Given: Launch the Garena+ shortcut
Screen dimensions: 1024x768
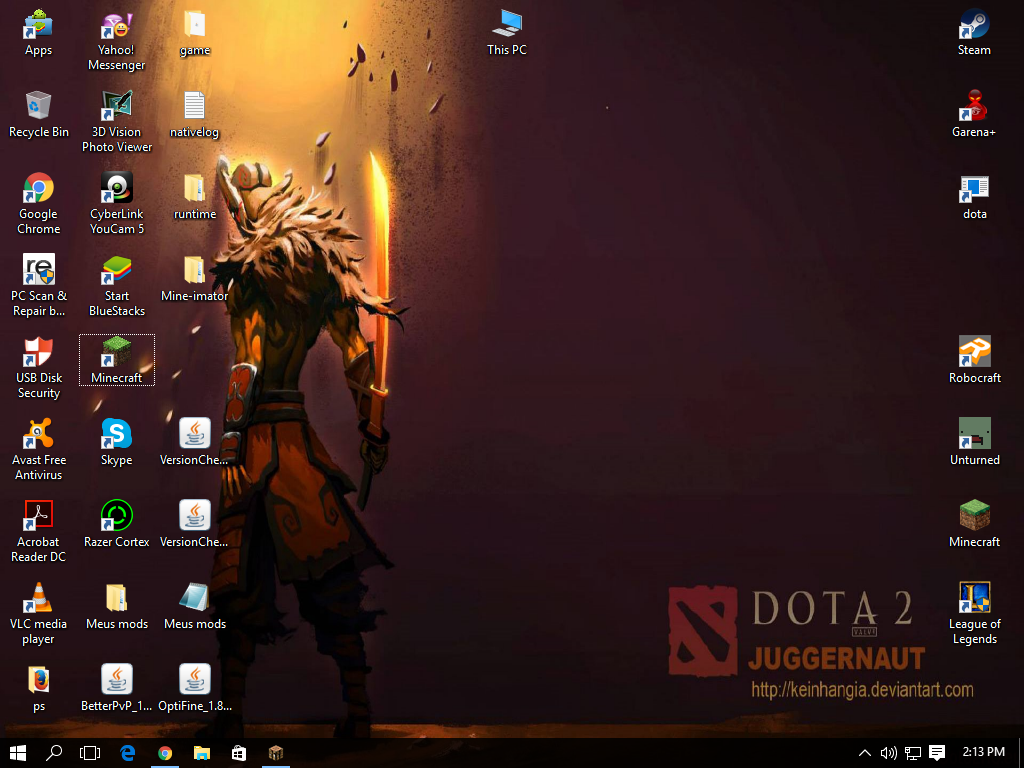Looking at the screenshot, I should (974, 114).
